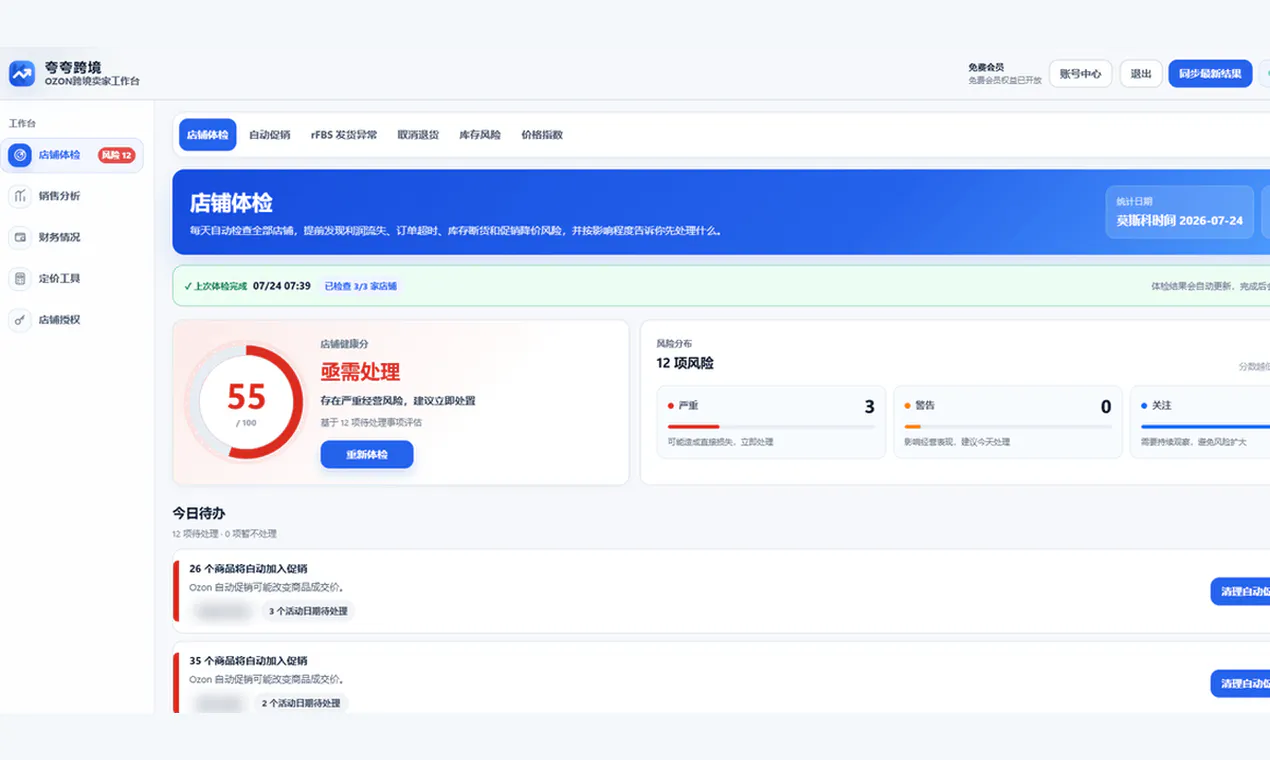Click the 同步最新结果 button
The height and width of the screenshot is (760, 1270).
point(1210,74)
